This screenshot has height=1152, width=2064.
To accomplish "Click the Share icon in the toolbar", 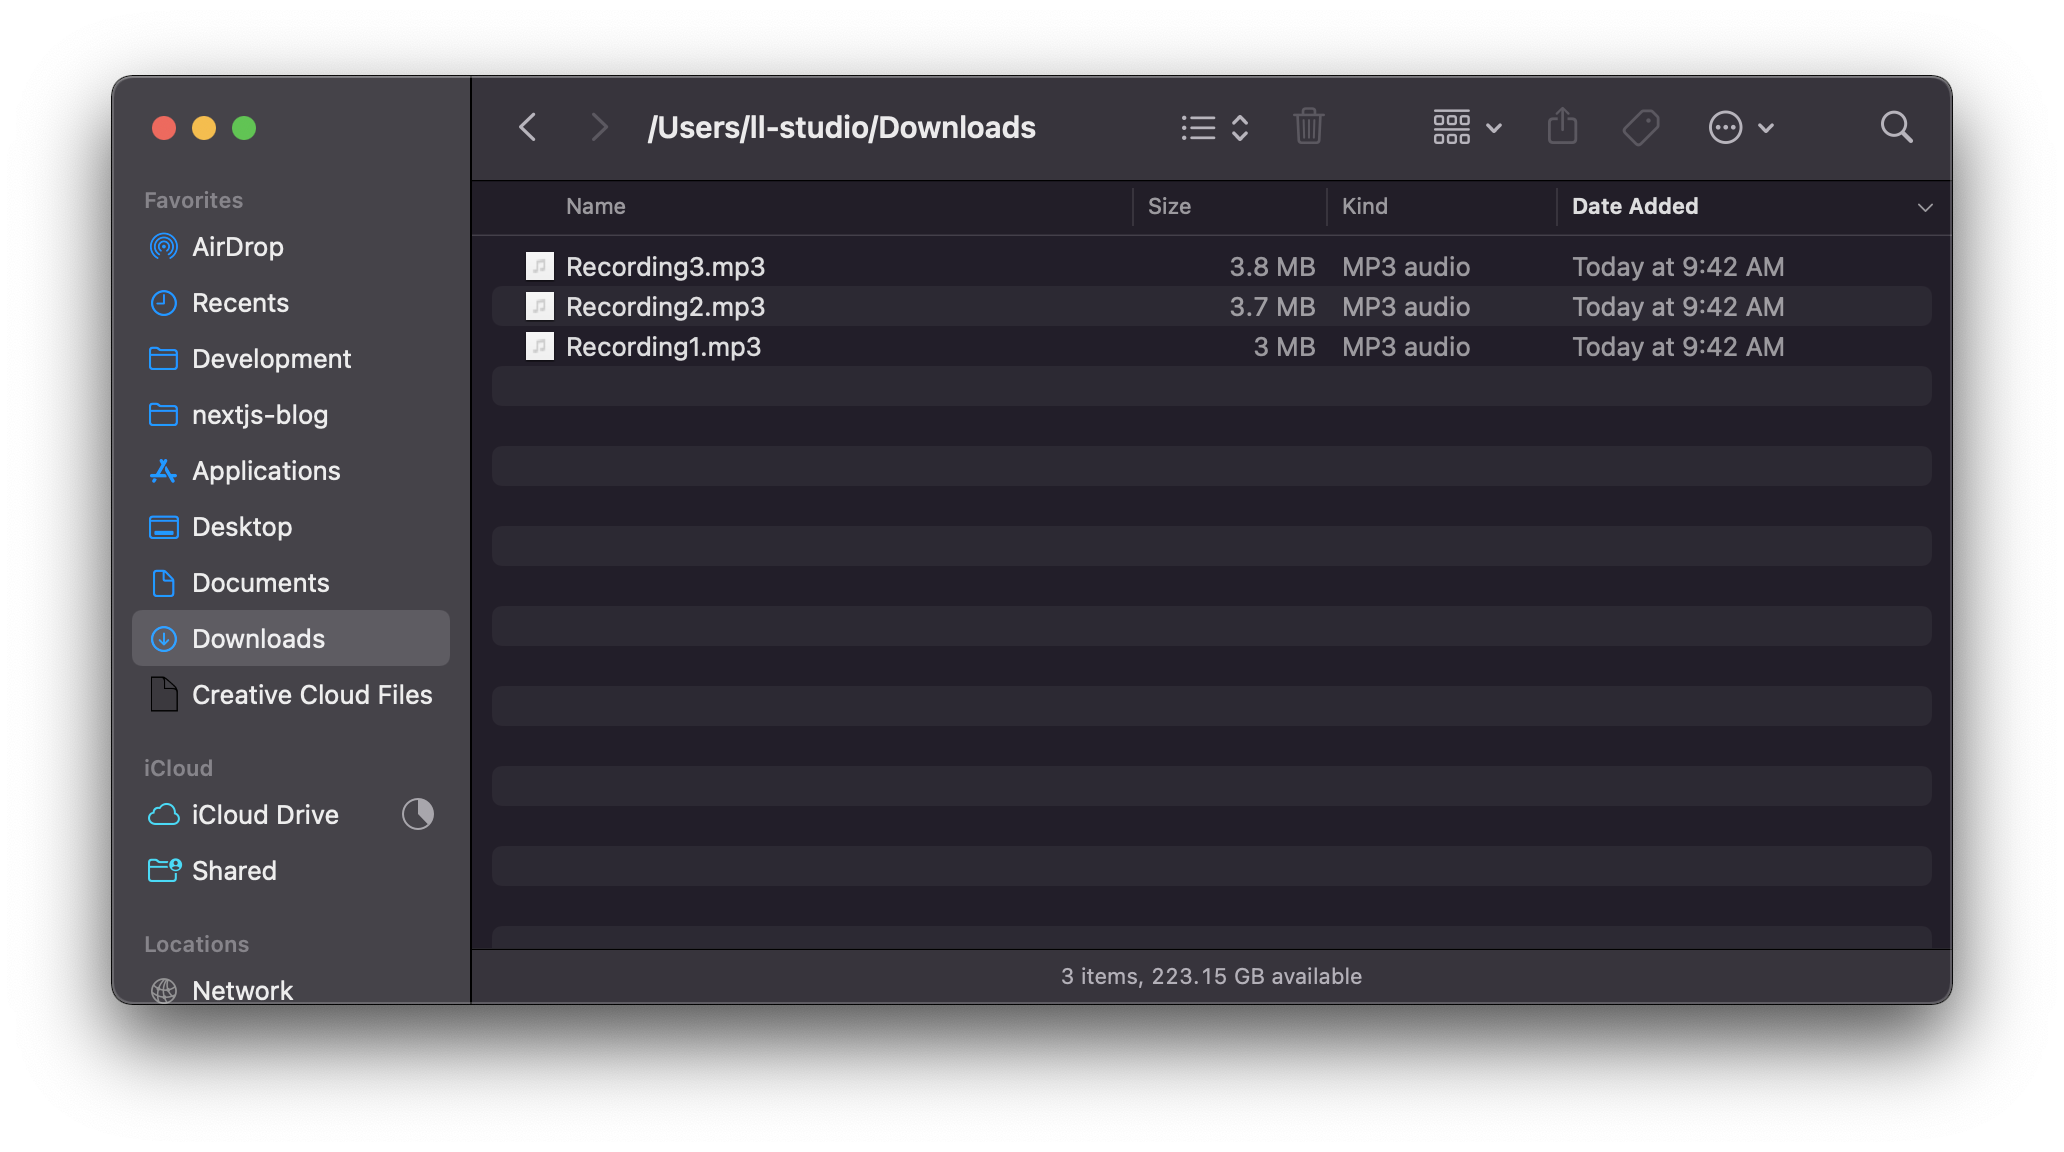I will click(x=1562, y=127).
